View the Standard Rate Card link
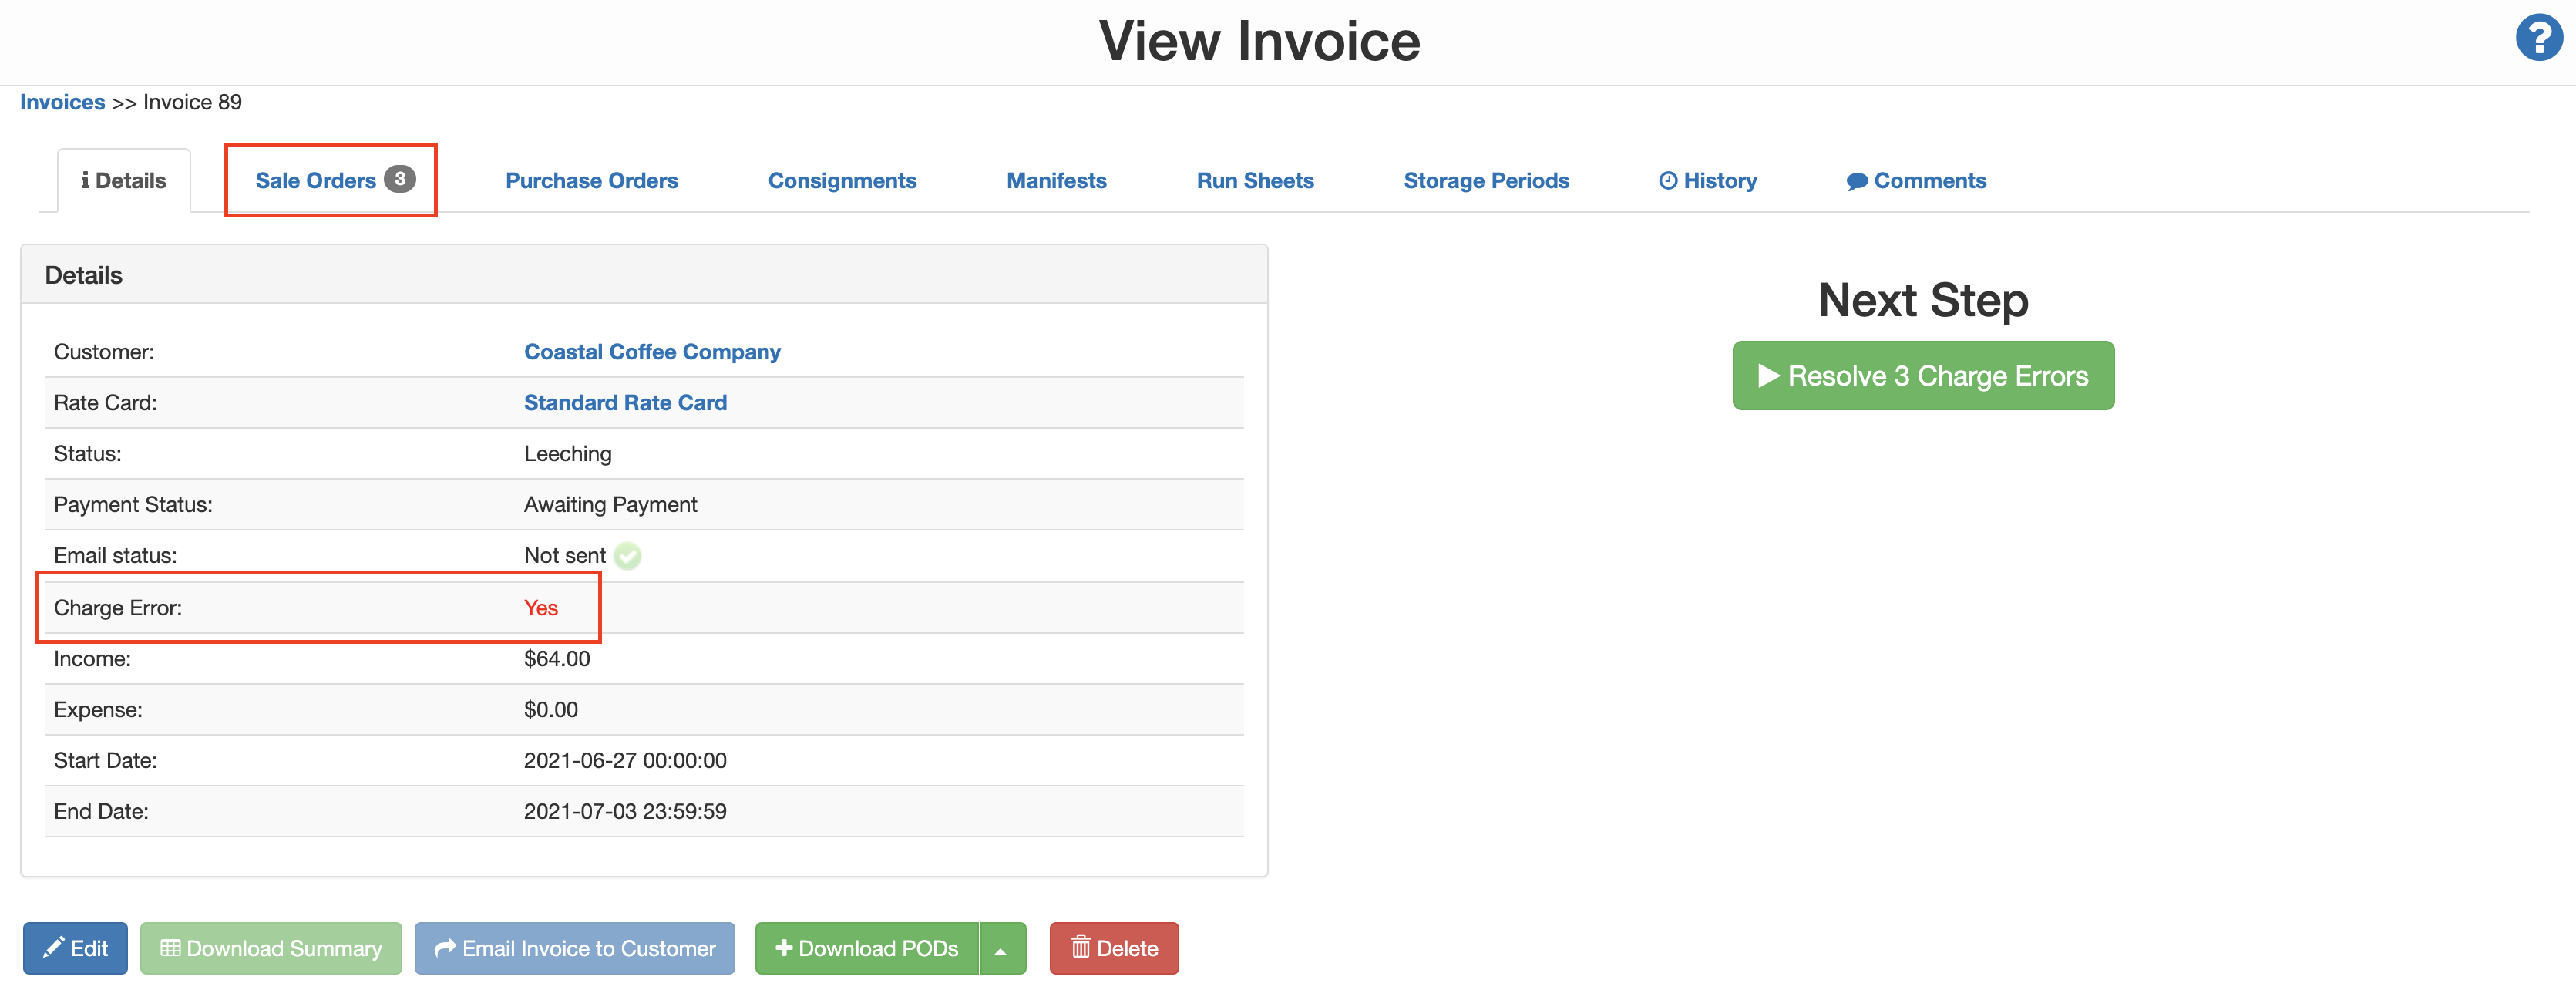 point(625,402)
